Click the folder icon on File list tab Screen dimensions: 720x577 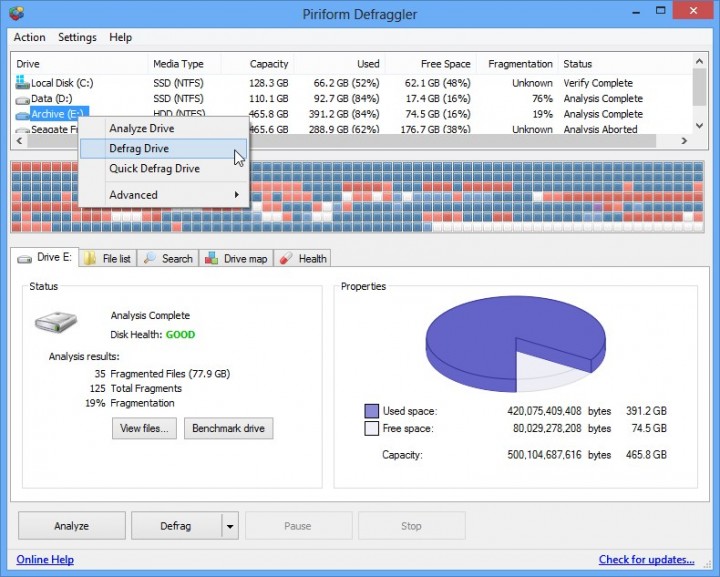pos(90,258)
